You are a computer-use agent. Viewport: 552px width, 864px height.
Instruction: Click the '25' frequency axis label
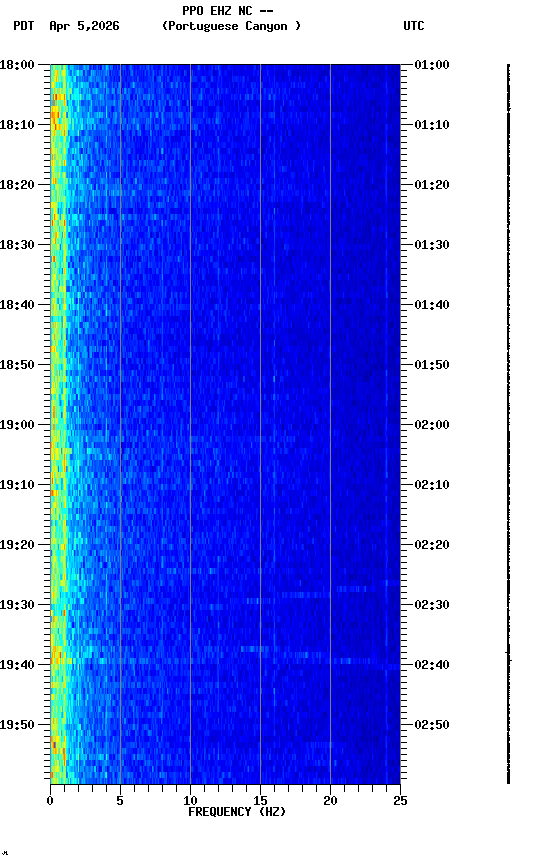400,801
